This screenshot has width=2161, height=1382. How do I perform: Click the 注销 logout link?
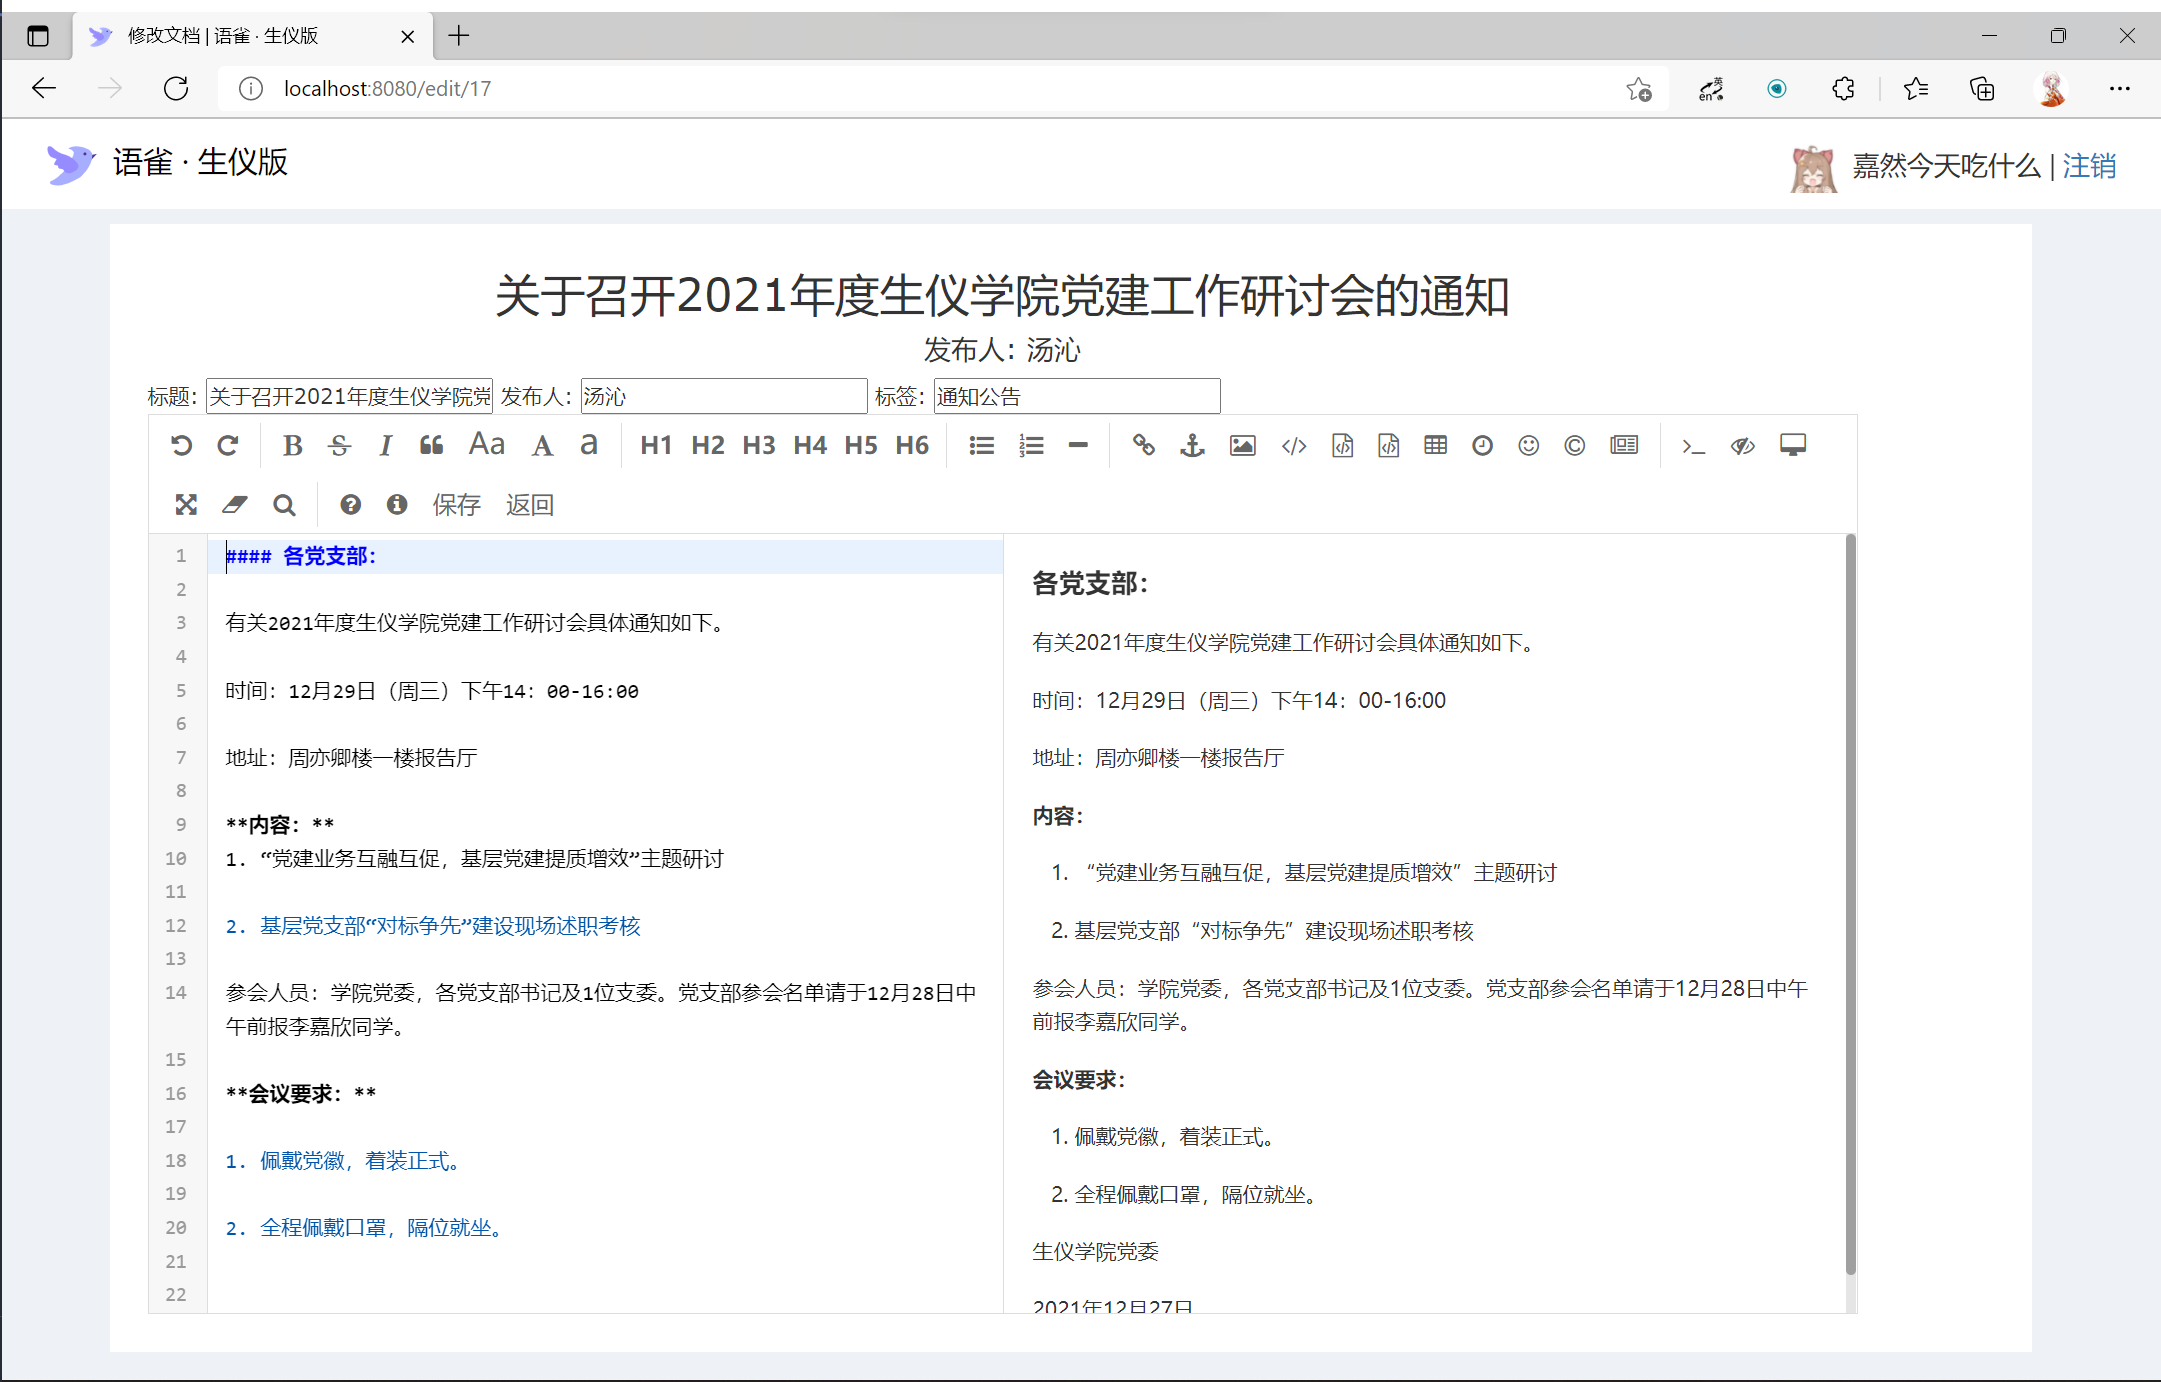point(2089,166)
